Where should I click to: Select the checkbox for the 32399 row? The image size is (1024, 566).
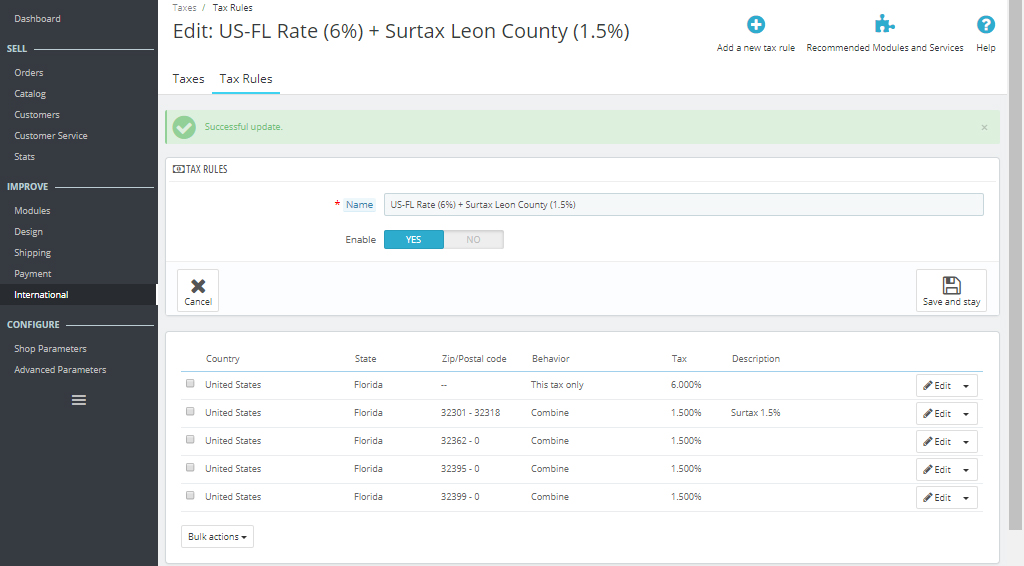191,496
